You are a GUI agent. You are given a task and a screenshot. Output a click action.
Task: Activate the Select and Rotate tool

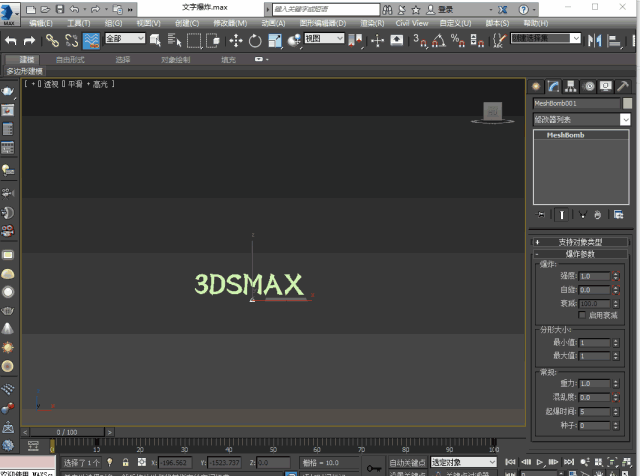tap(255, 40)
